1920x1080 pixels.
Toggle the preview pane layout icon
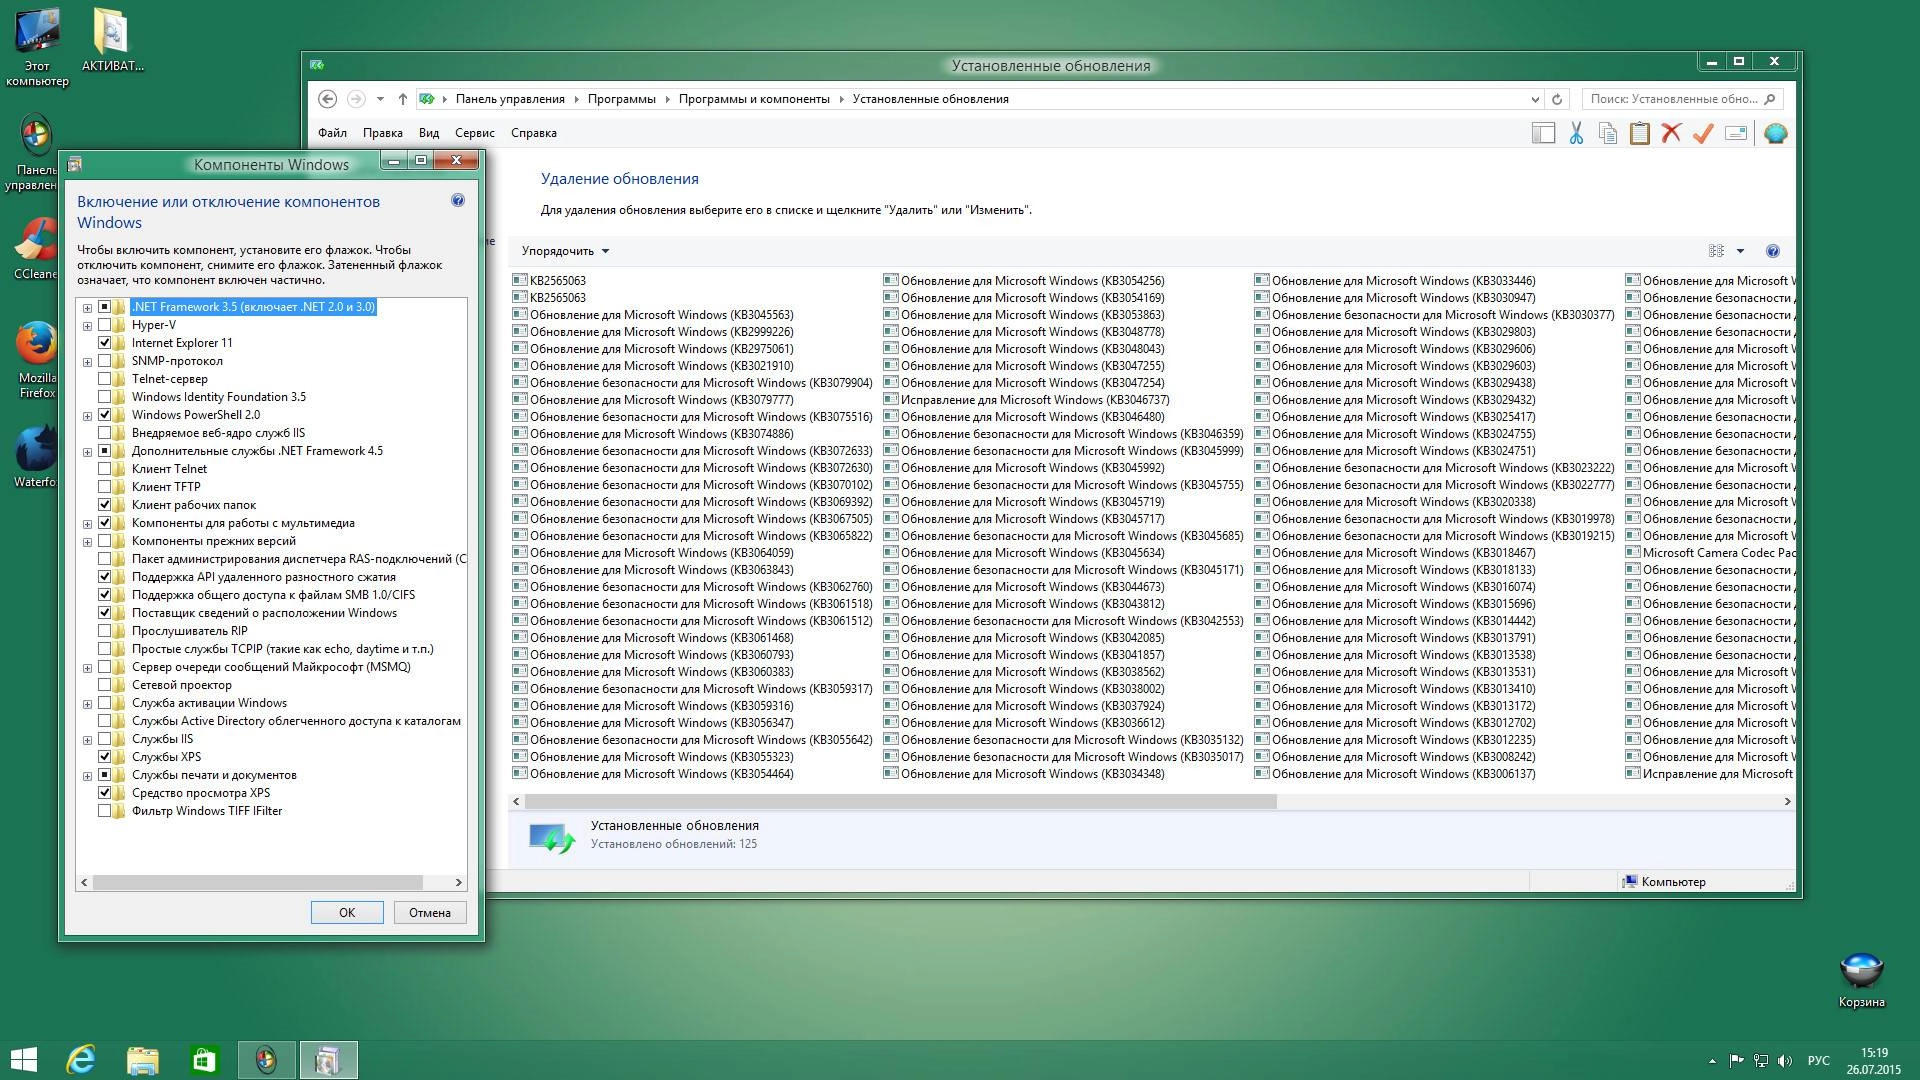point(1543,133)
